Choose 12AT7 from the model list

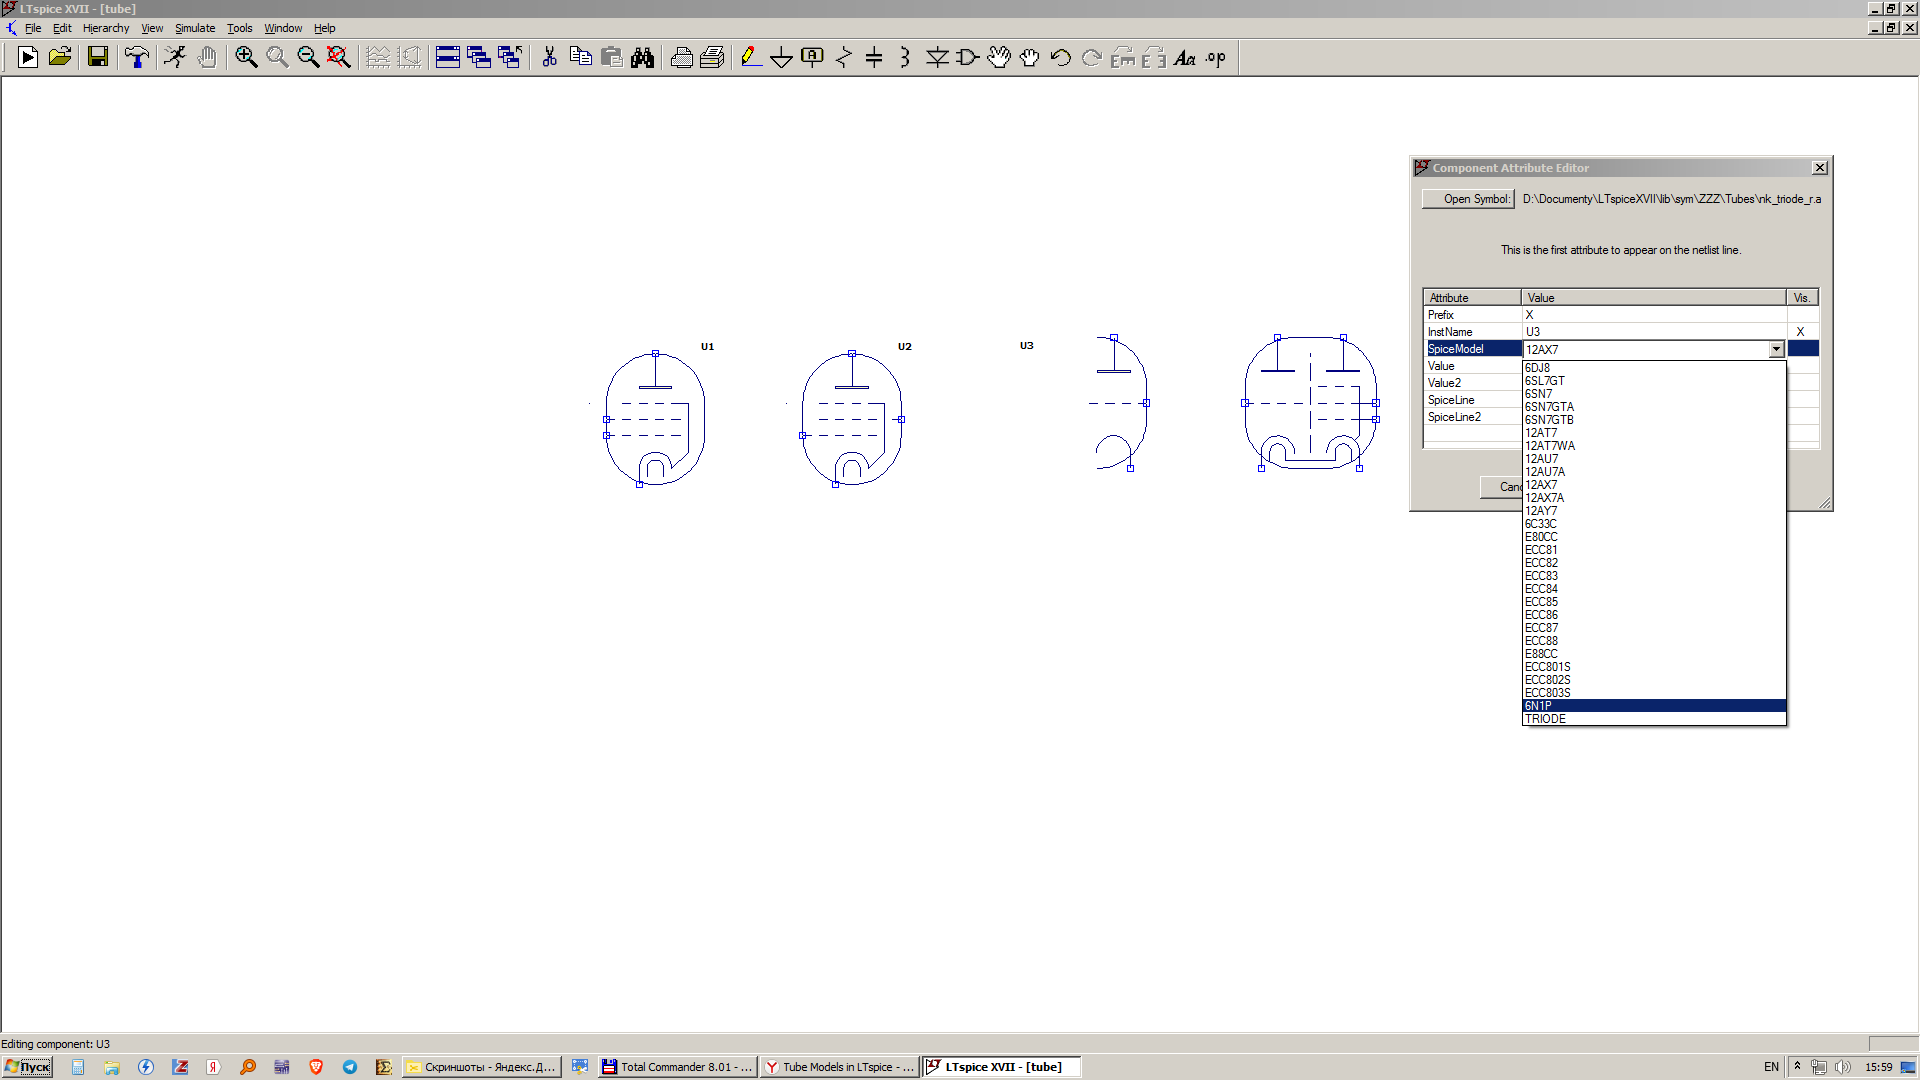[1654, 433]
